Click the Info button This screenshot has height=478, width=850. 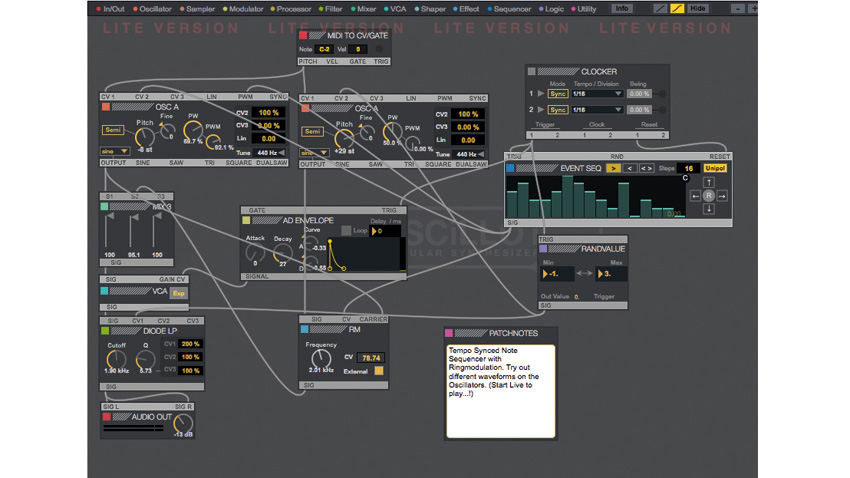622,8
